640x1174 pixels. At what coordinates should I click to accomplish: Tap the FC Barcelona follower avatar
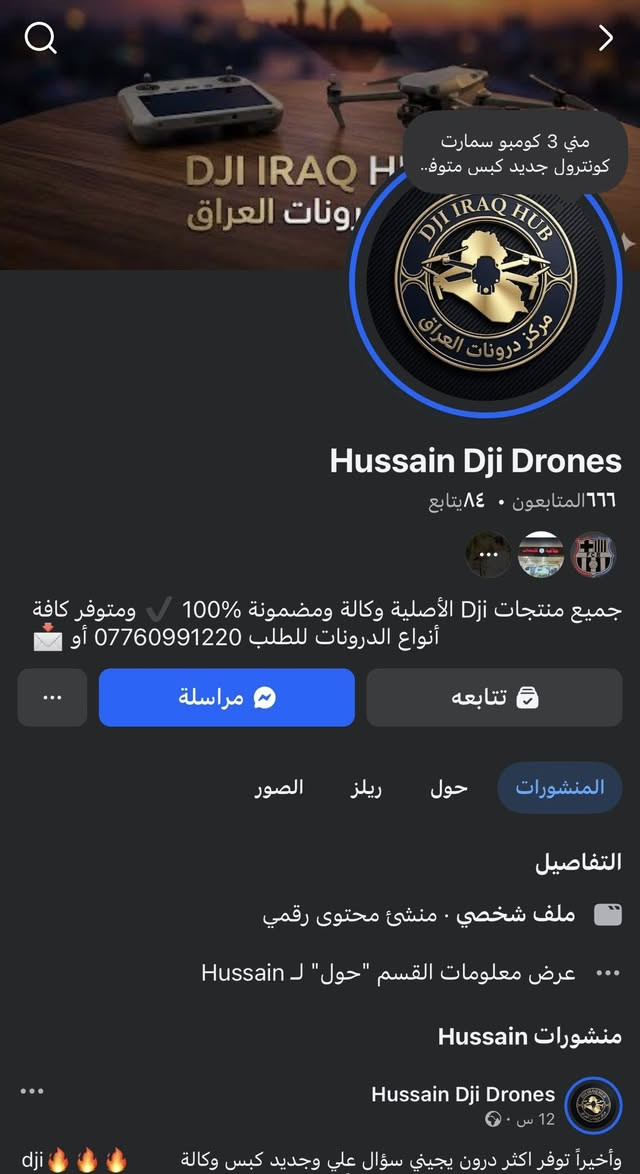click(x=593, y=555)
